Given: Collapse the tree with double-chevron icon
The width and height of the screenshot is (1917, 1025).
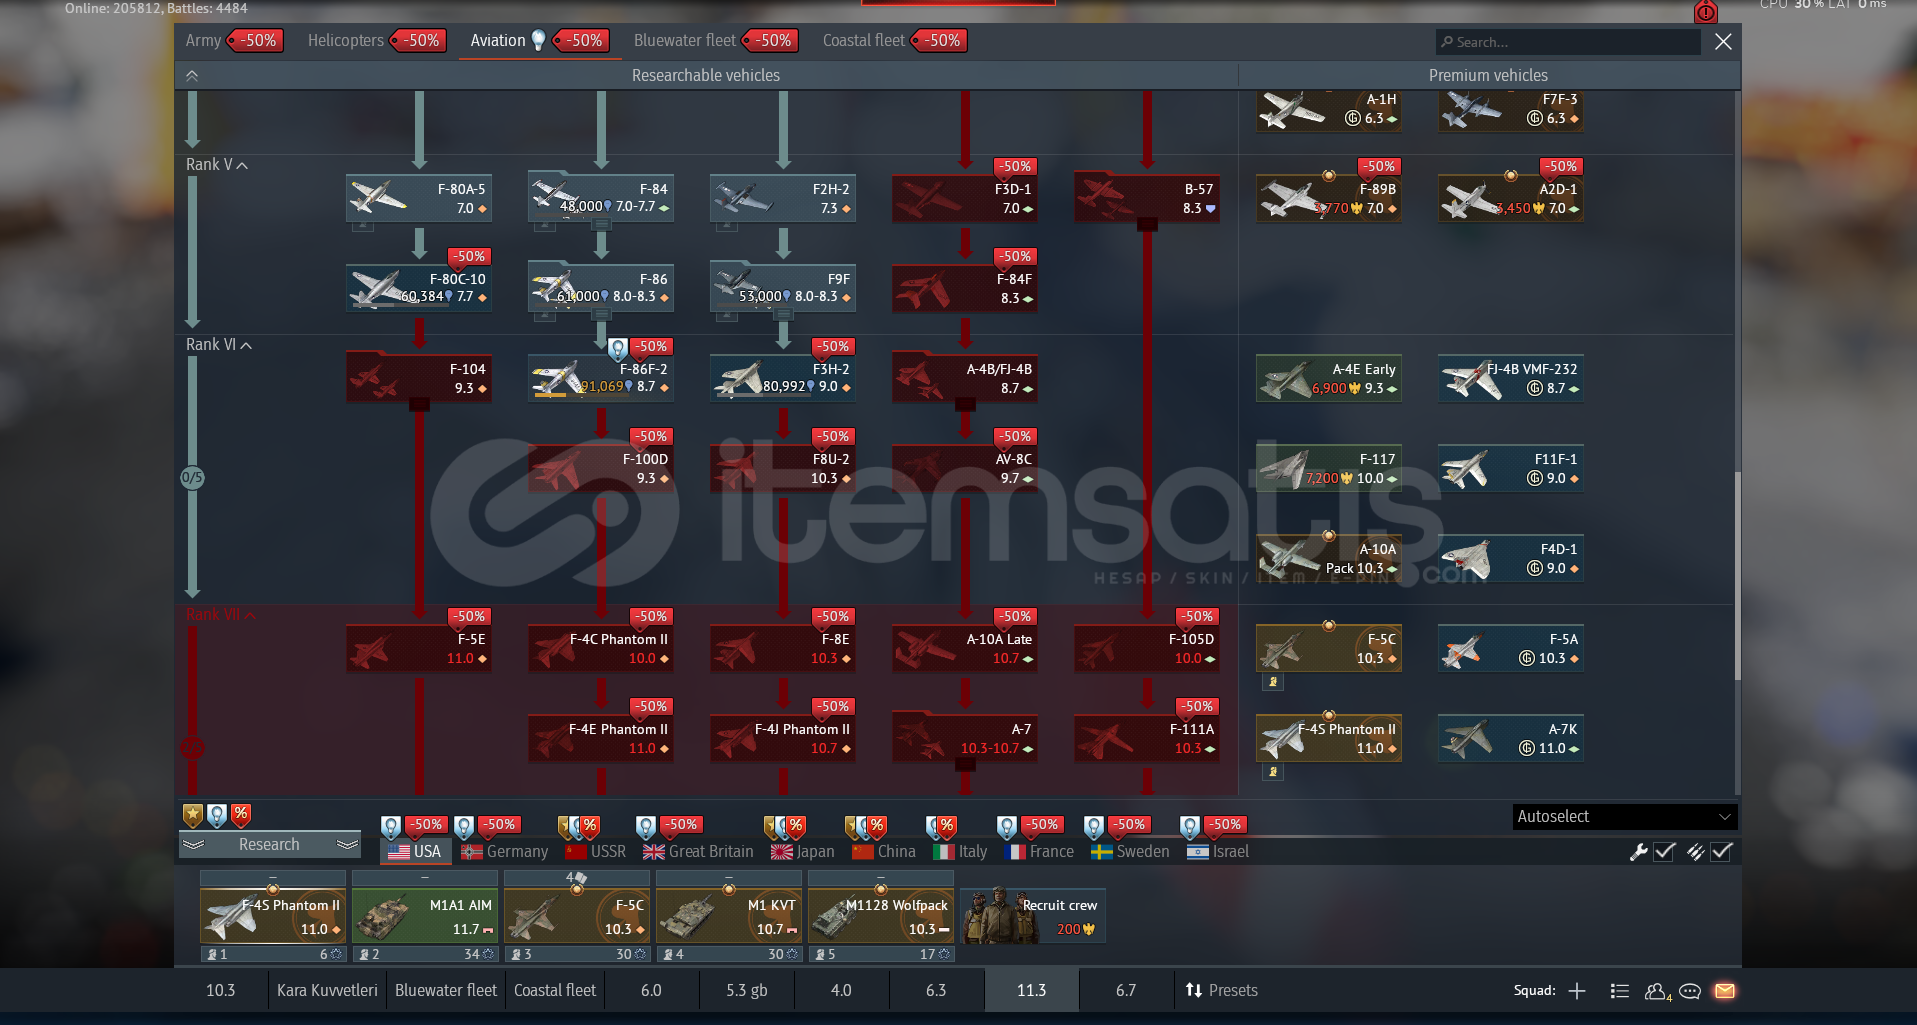Looking at the screenshot, I should tap(192, 76).
